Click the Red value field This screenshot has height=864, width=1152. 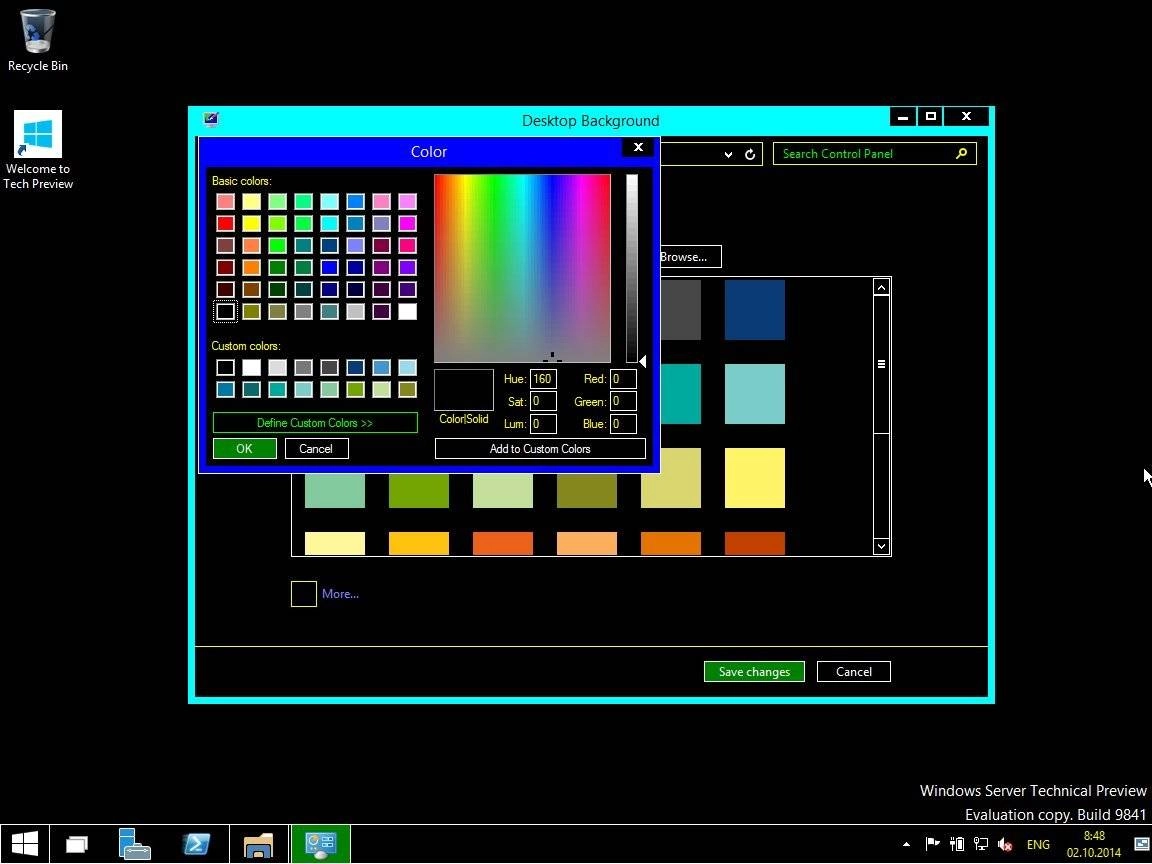(623, 379)
